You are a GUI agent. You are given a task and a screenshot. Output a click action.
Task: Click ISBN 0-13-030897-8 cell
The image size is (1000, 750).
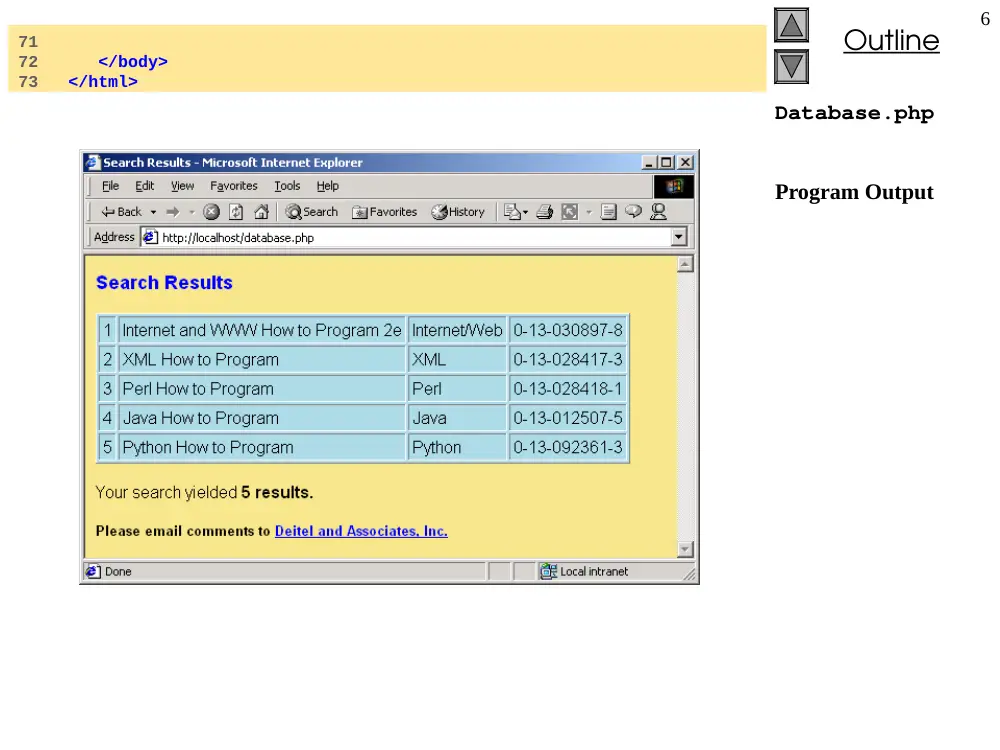pyautogui.click(x=568, y=330)
